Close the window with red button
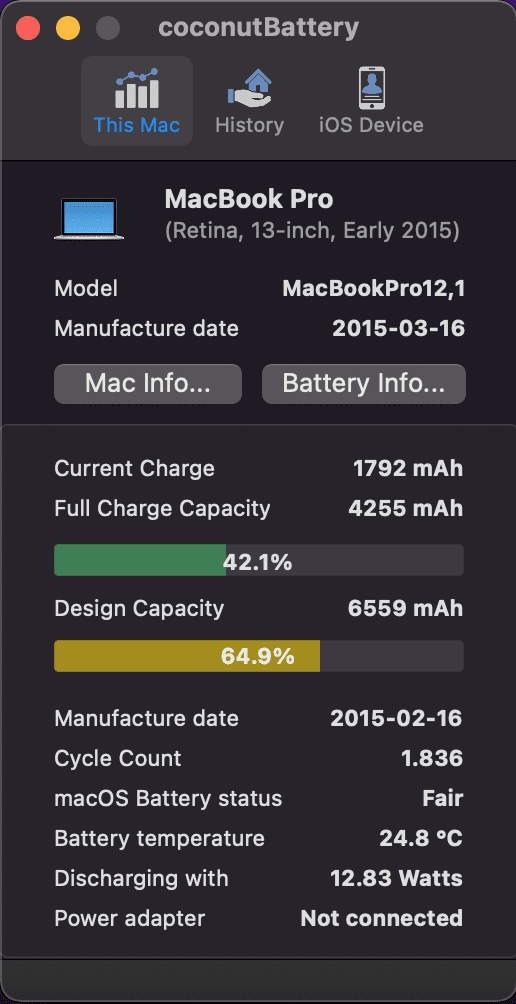516x1004 pixels. pyautogui.click(x=28, y=28)
